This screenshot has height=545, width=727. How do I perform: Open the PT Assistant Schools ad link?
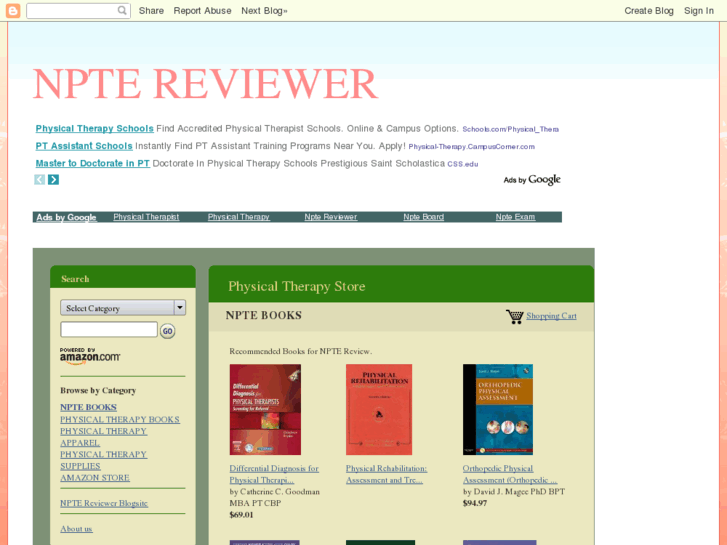pyautogui.click(x=84, y=146)
